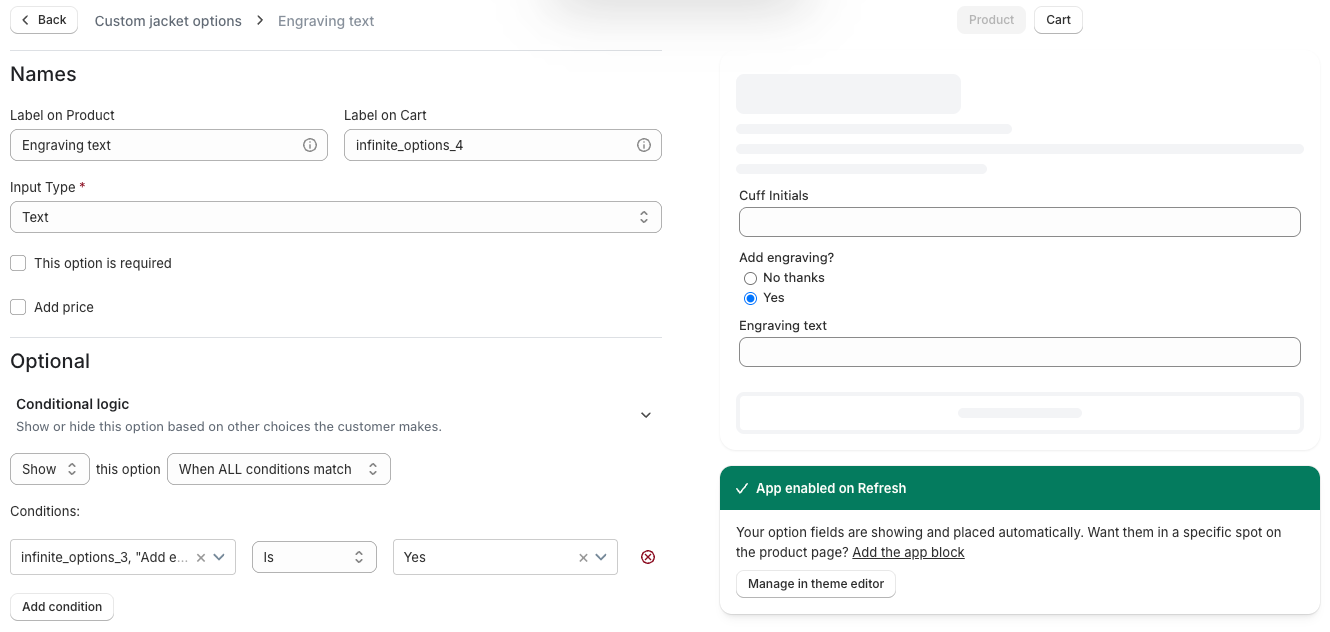Collapse the Conditional logic section
The width and height of the screenshot is (1330, 632).
pos(646,415)
